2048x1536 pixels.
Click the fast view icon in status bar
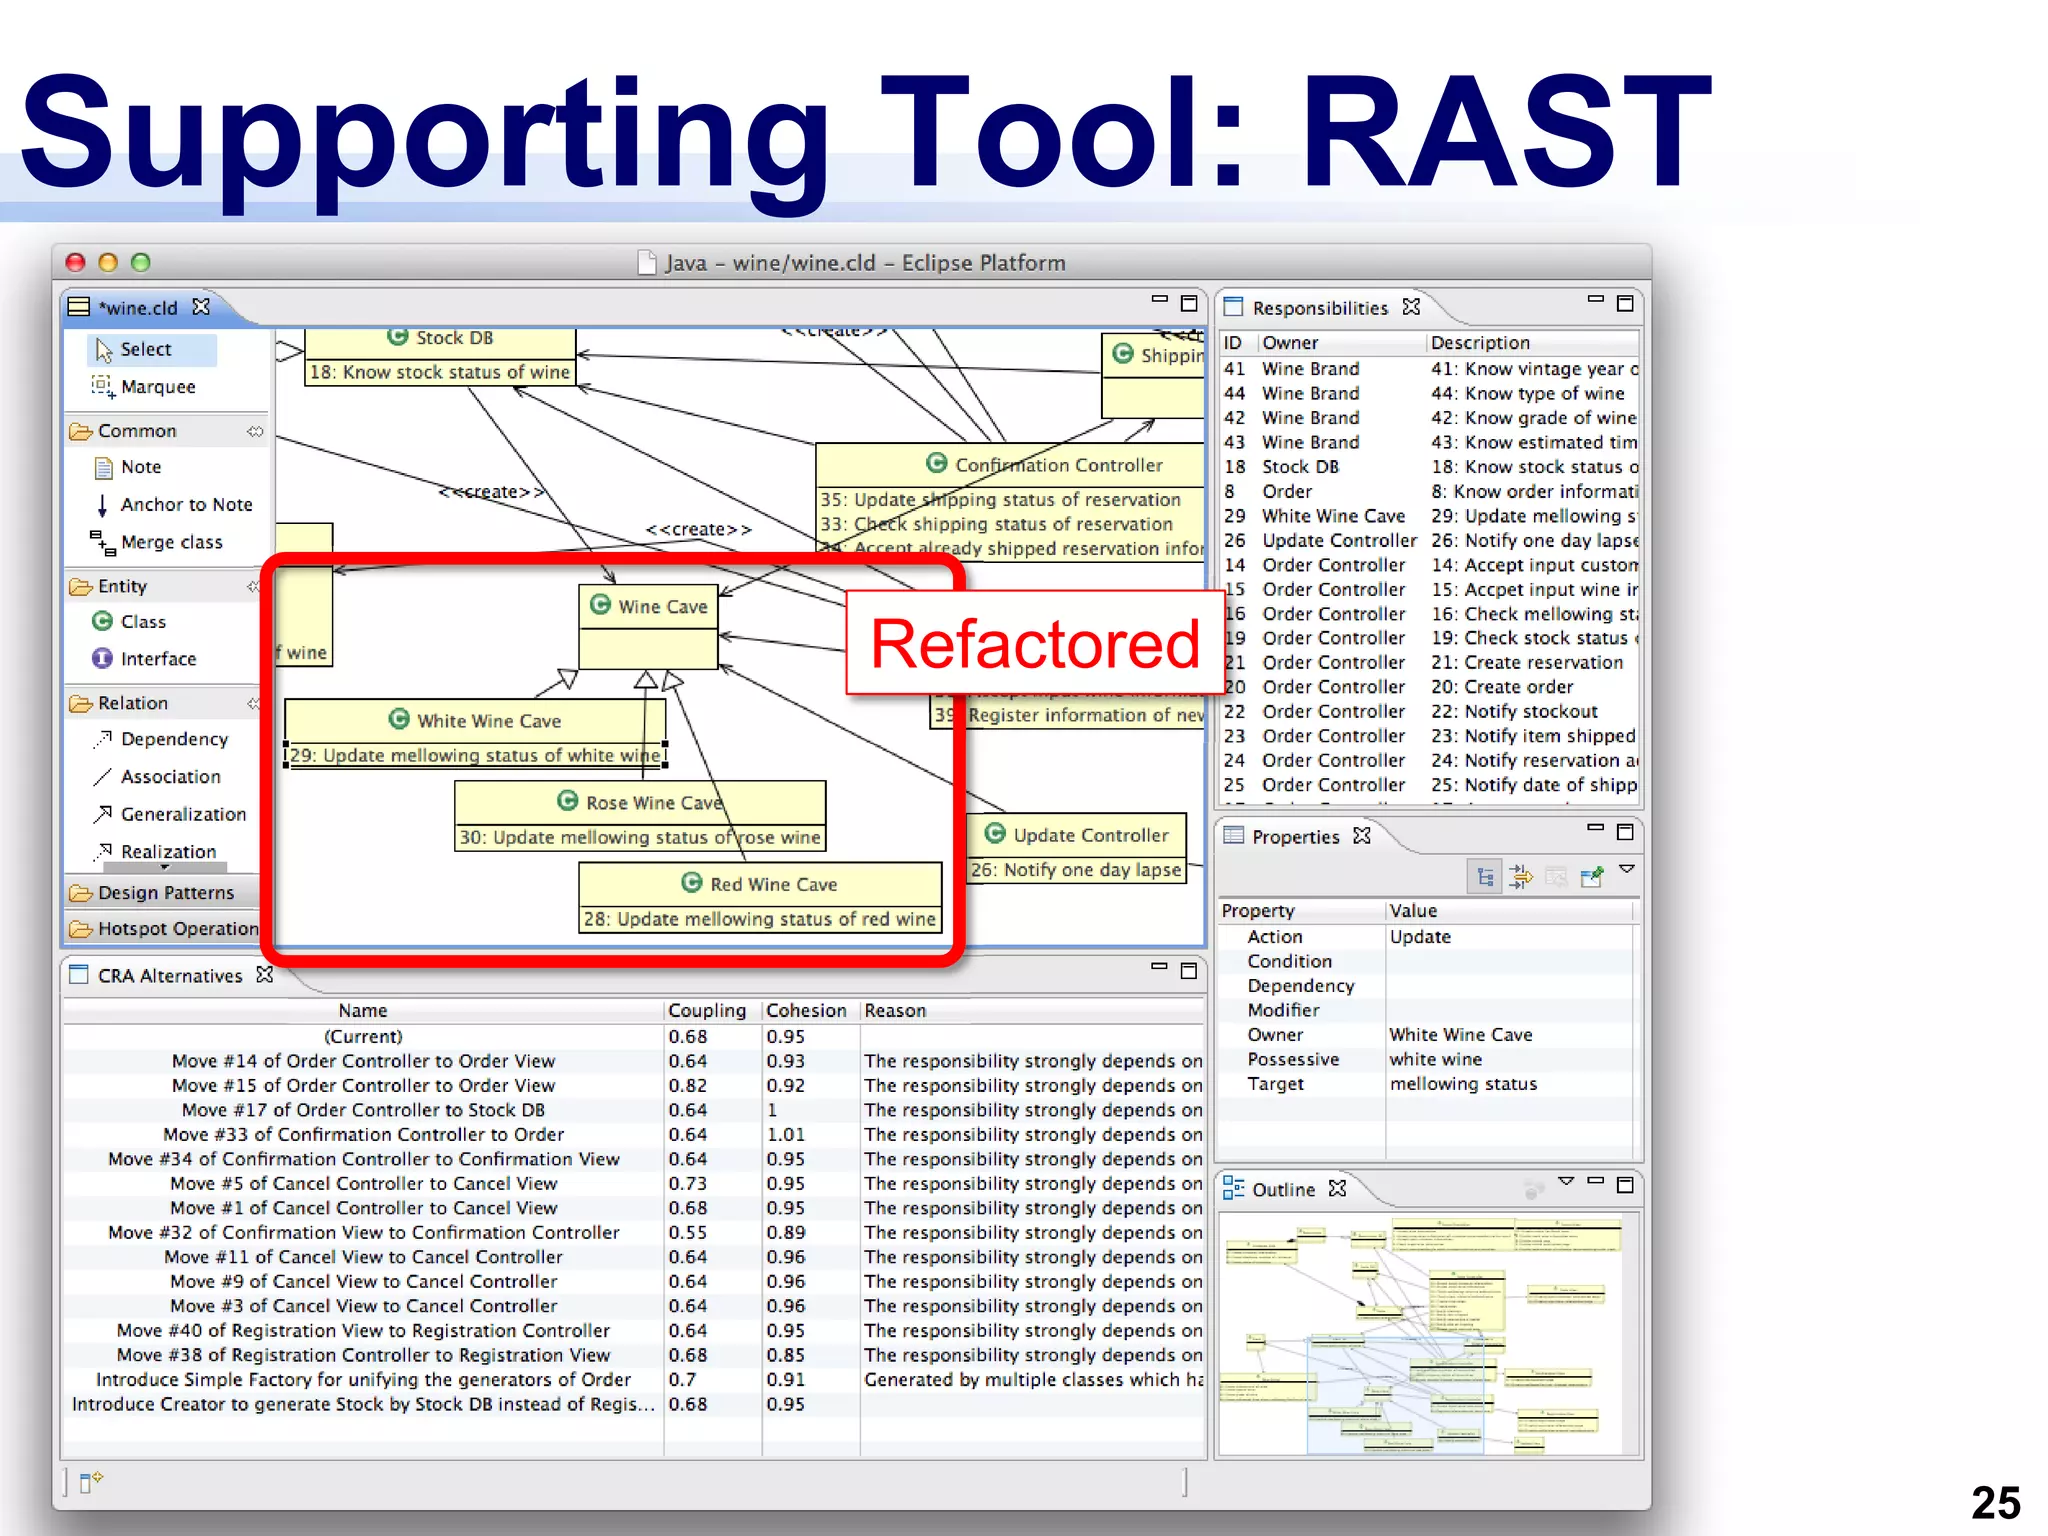91,1481
